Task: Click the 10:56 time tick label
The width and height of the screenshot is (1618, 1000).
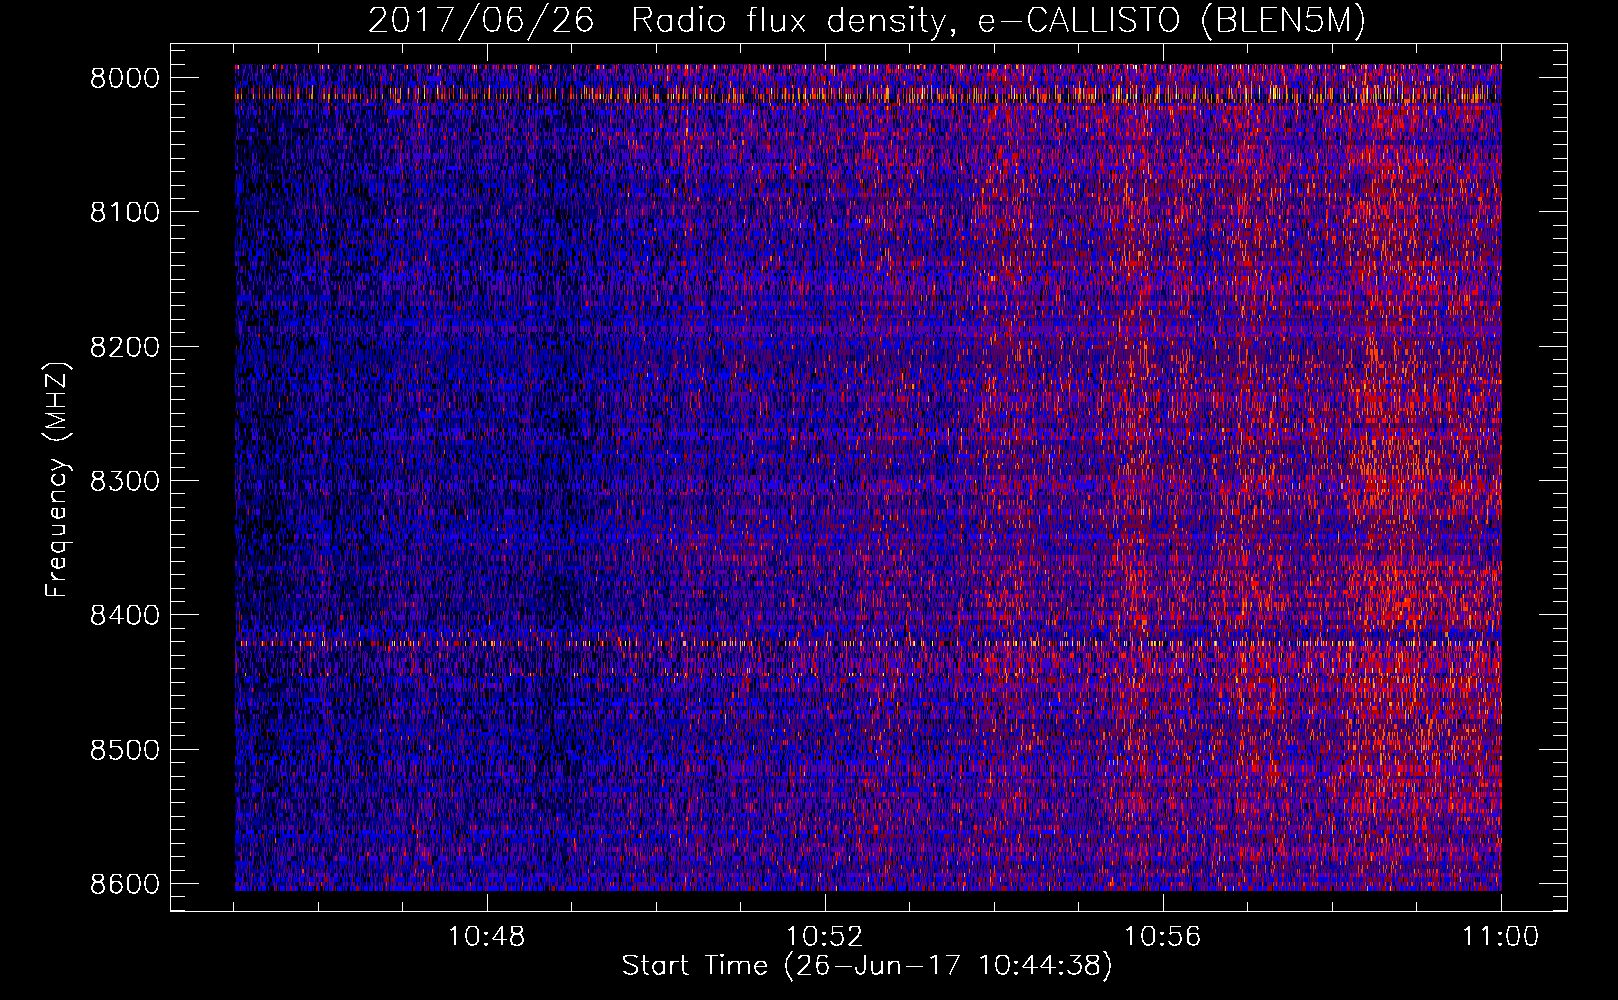Action: [x=1163, y=937]
